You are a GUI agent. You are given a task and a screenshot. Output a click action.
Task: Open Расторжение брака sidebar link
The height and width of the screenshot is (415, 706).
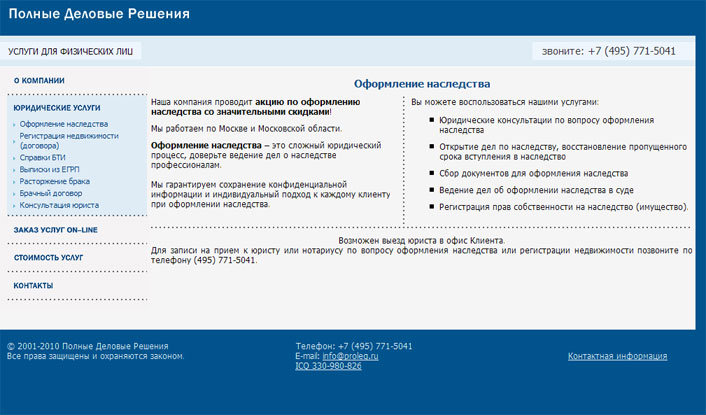(x=54, y=181)
